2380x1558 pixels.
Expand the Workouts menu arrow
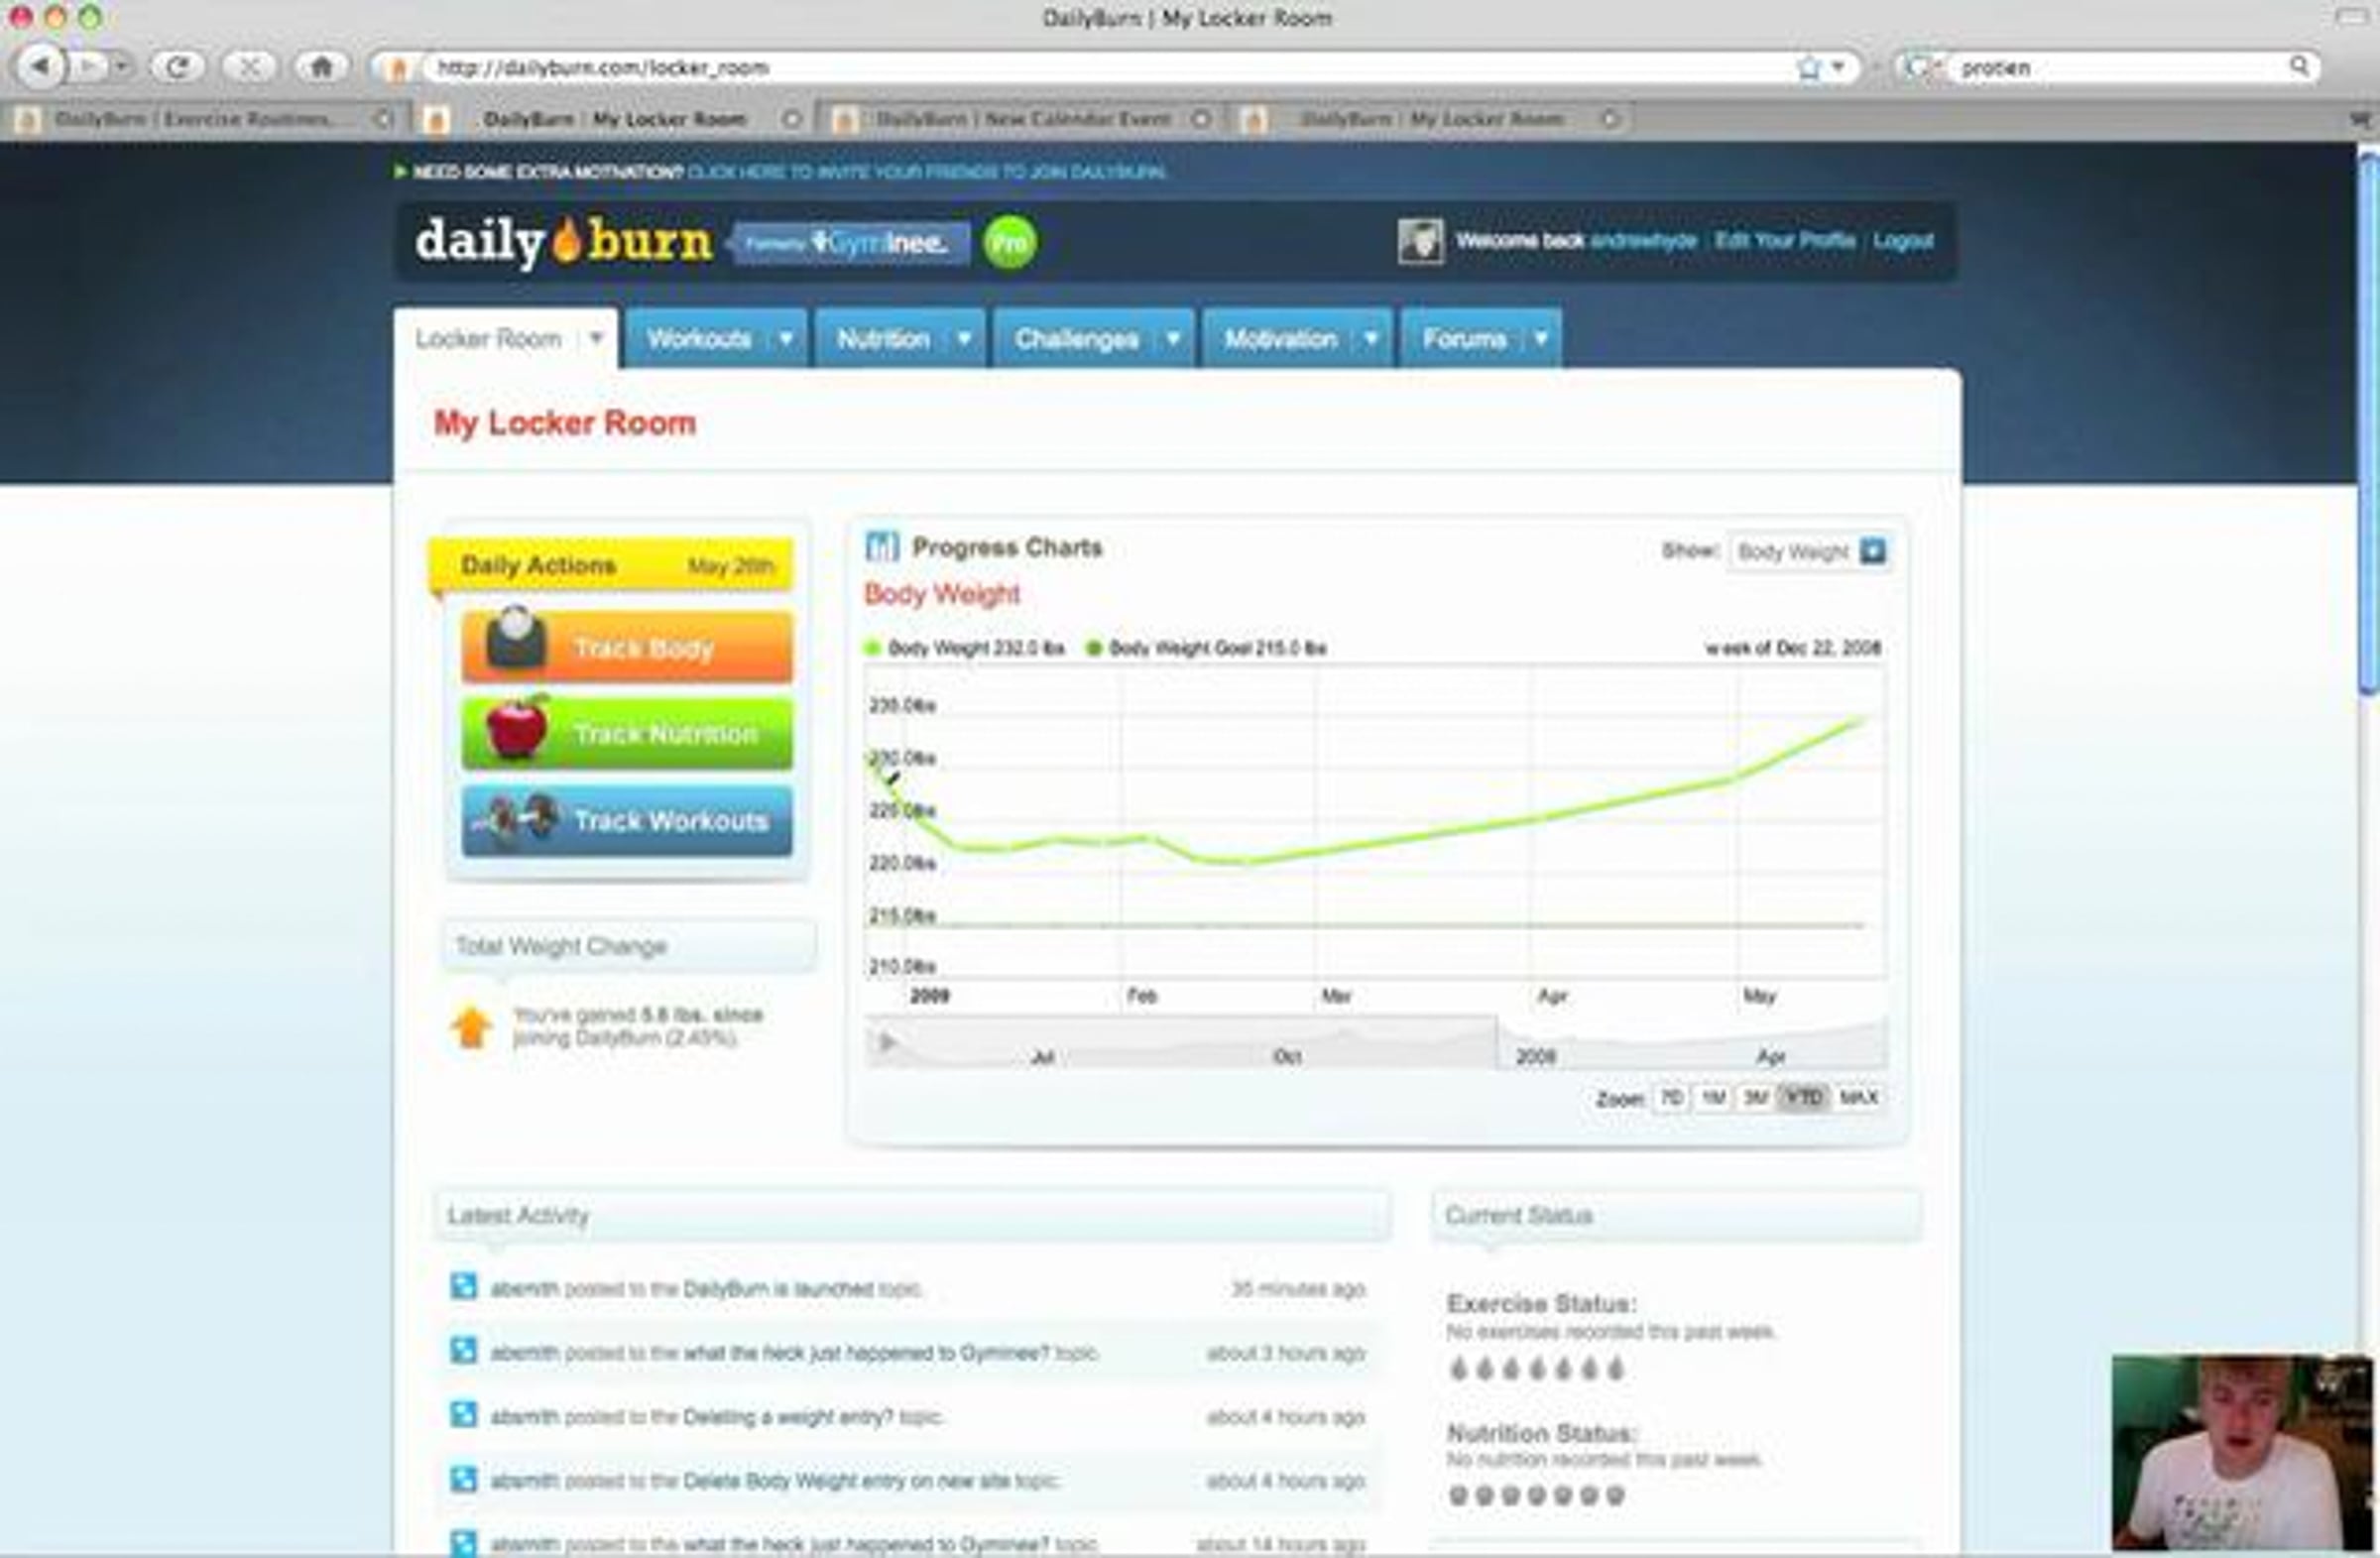pos(786,339)
